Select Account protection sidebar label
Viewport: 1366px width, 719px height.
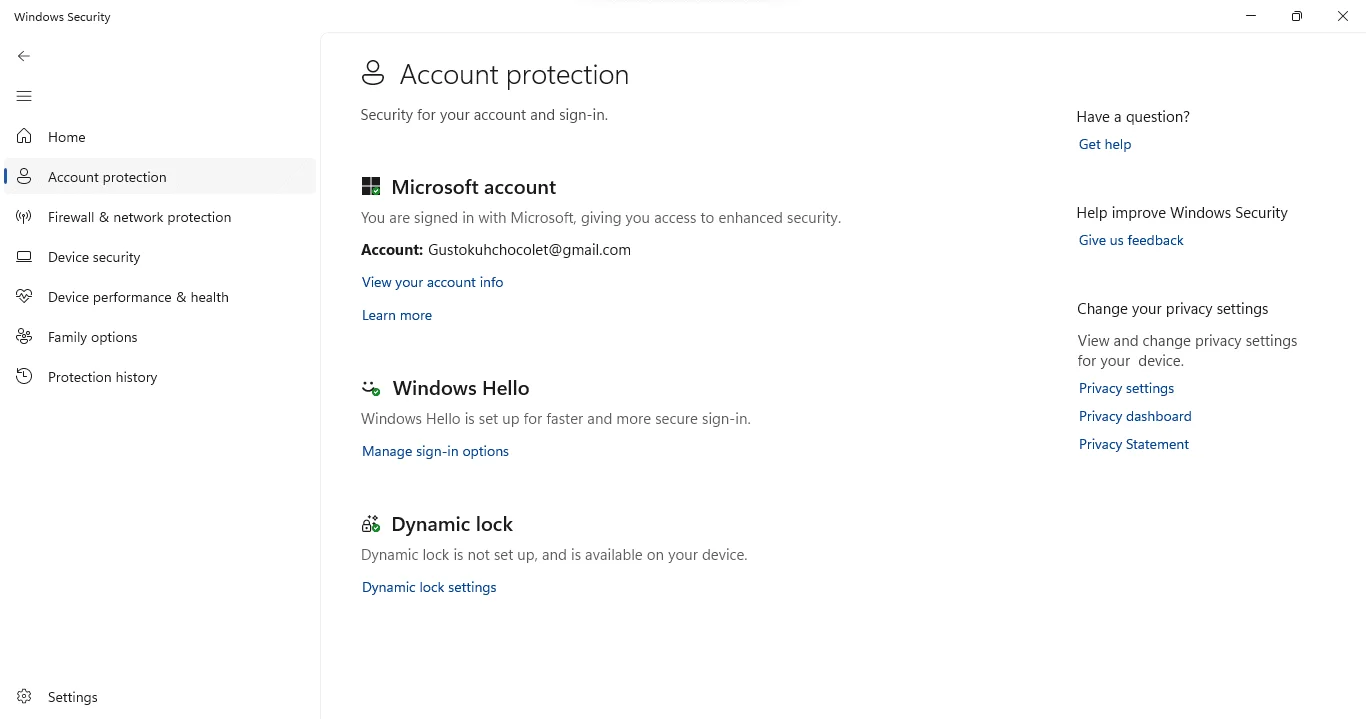pyautogui.click(x=107, y=177)
